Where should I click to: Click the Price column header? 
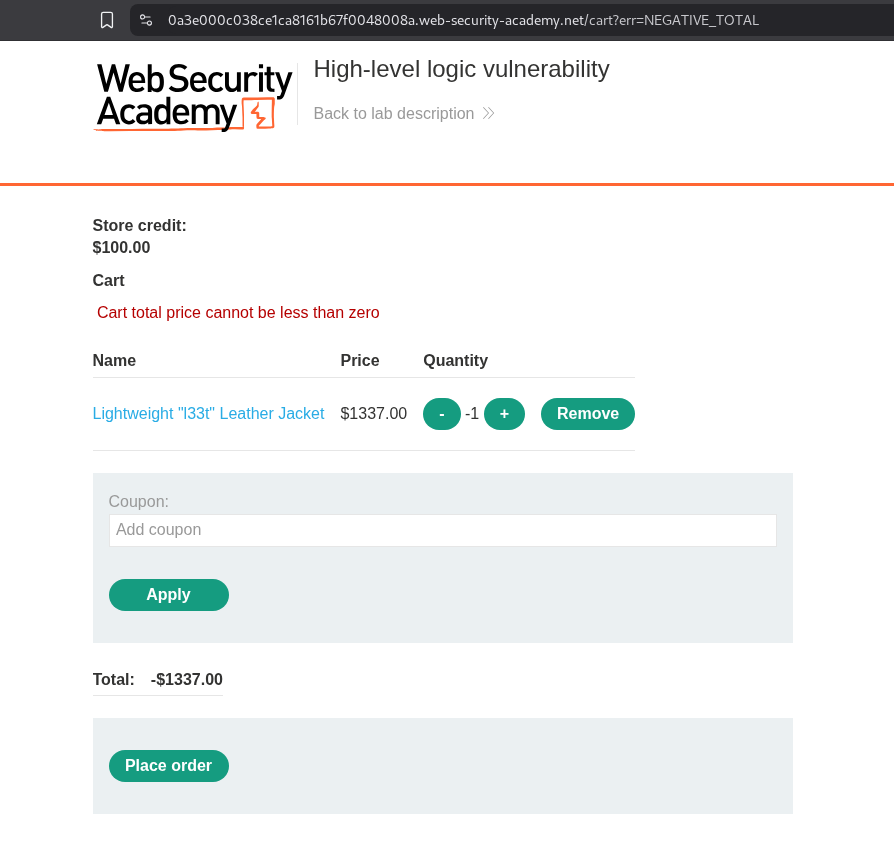pos(359,360)
